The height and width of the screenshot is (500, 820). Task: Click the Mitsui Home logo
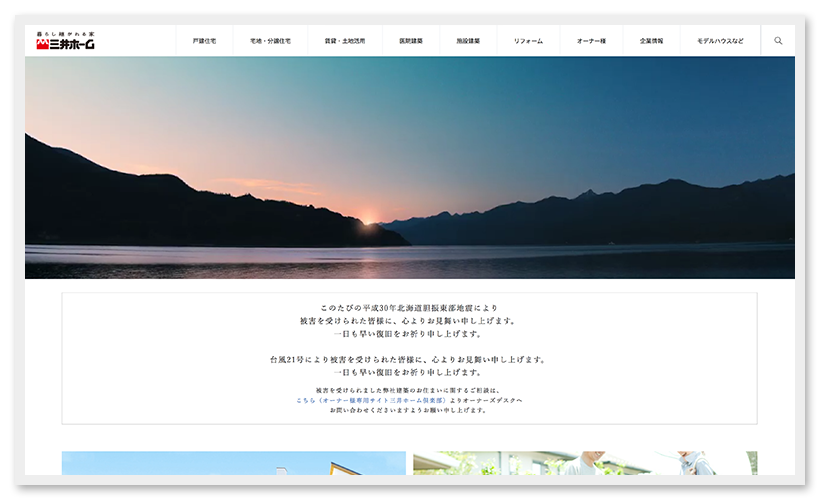[68, 43]
